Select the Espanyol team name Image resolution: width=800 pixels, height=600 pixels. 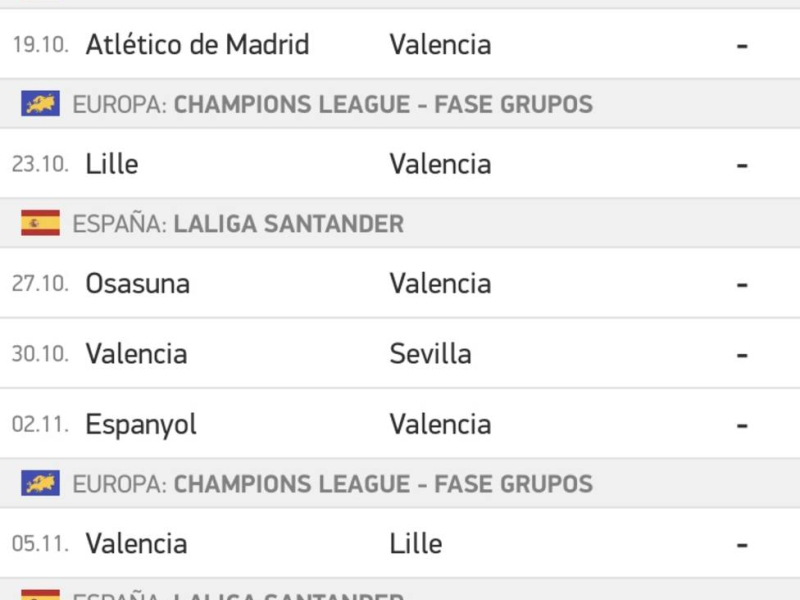[141, 424]
